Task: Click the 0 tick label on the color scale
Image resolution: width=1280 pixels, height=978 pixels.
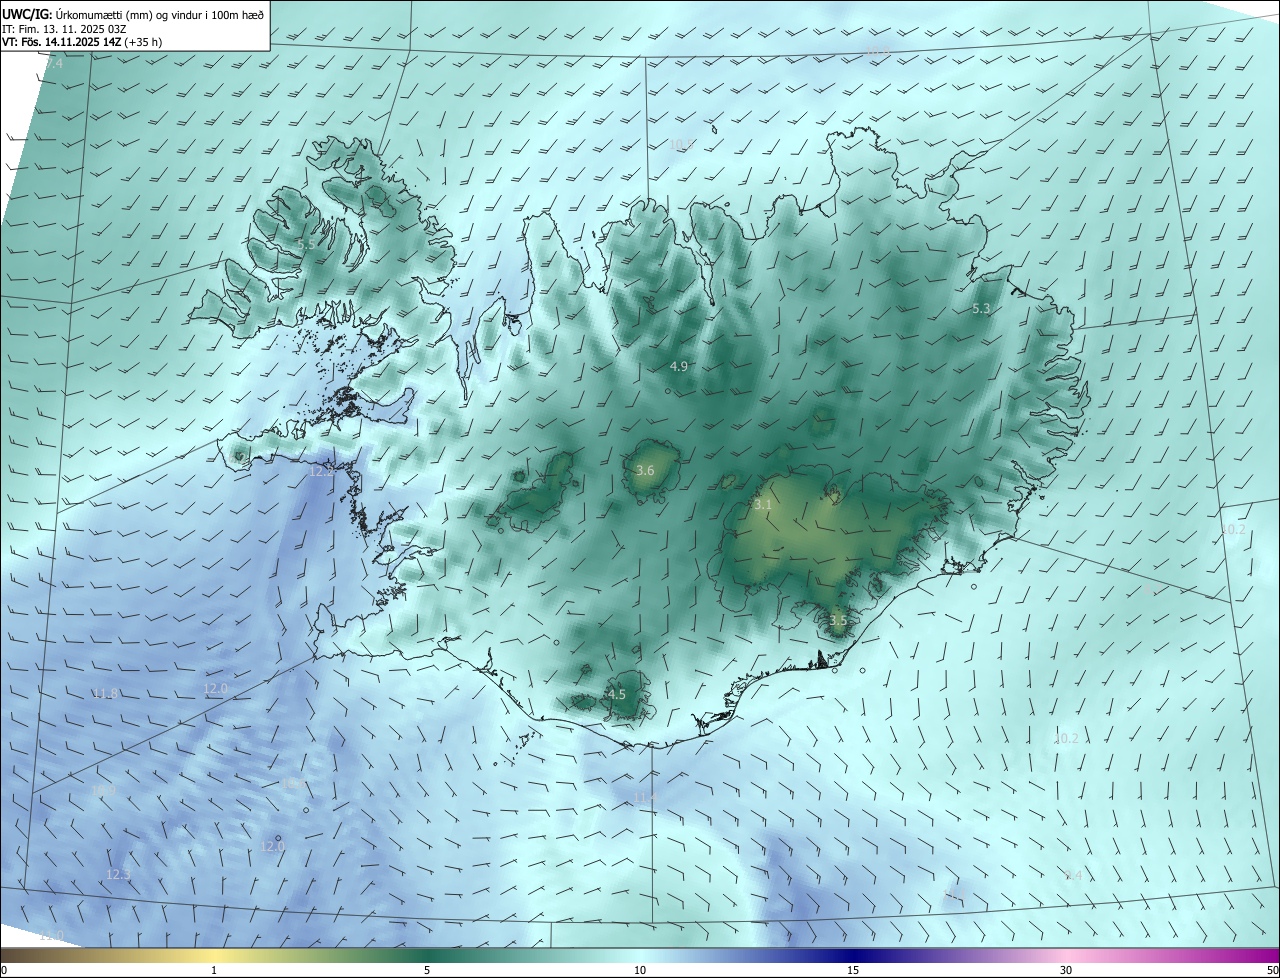Action: click(4, 970)
